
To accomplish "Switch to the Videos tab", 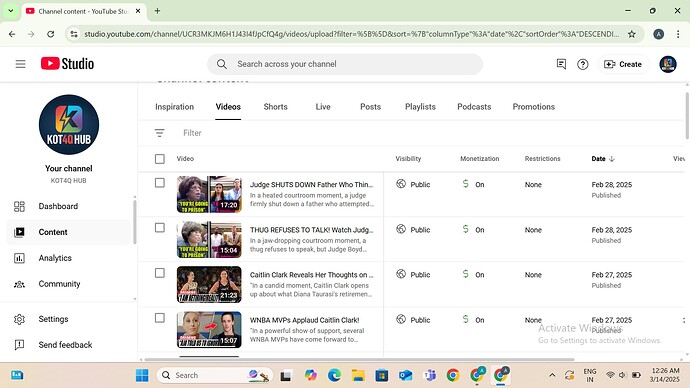I will (x=228, y=107).
